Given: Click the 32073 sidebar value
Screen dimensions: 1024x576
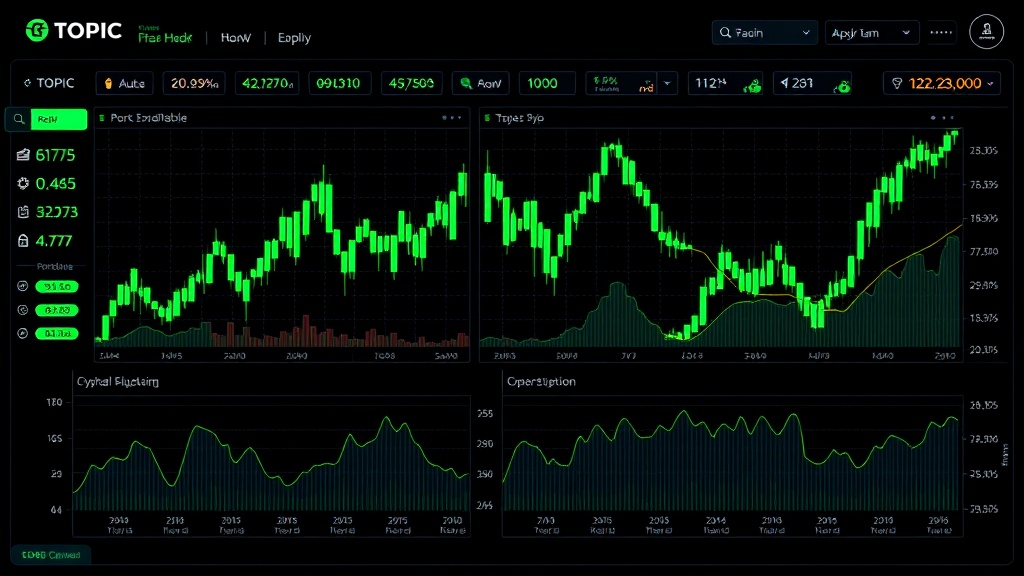Looking at the screenshot, I should tap(57, 212).
